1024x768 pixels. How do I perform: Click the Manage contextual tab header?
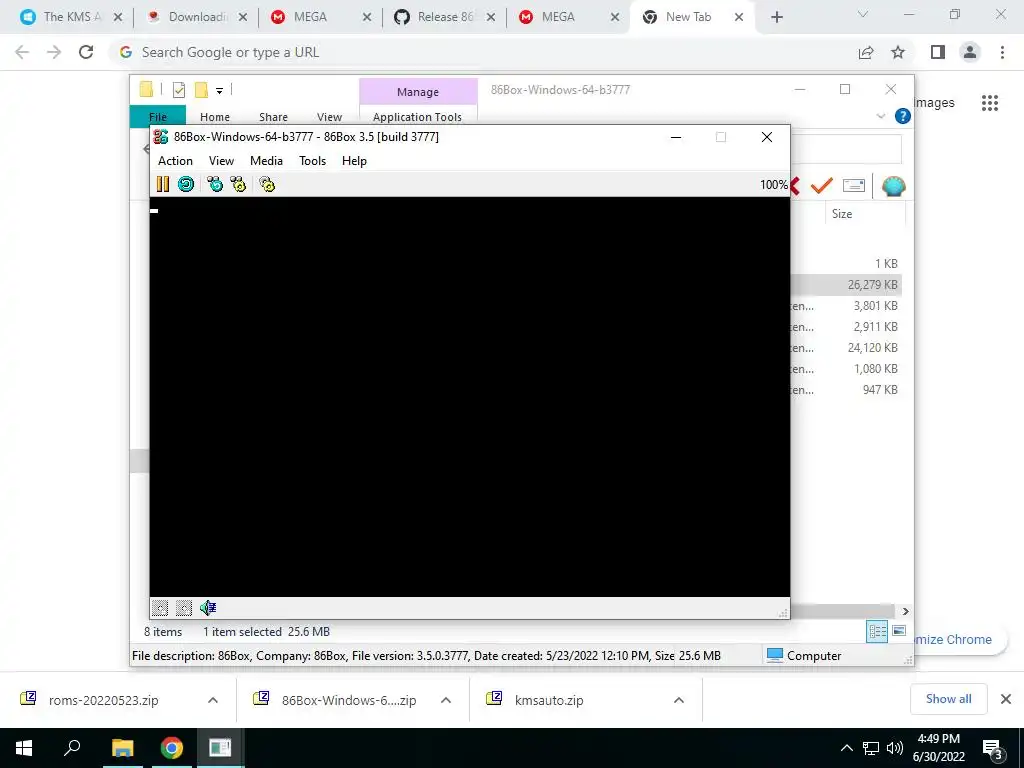point(418,92)
